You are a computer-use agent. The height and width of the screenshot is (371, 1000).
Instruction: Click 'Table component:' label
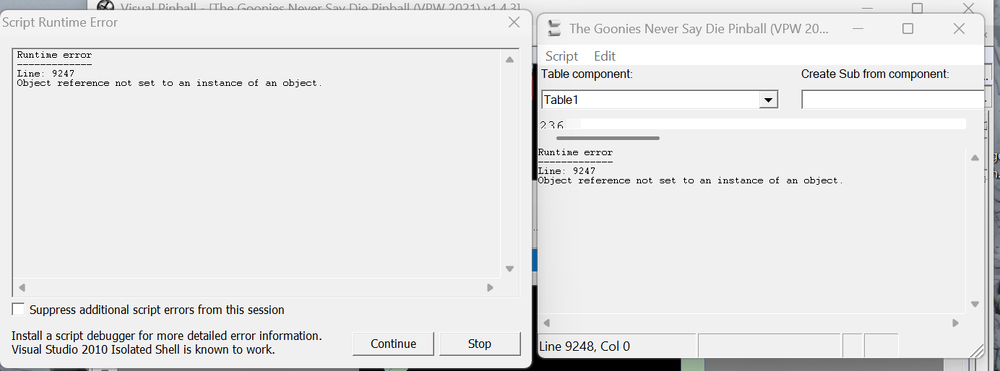click(x=587, y=74)
